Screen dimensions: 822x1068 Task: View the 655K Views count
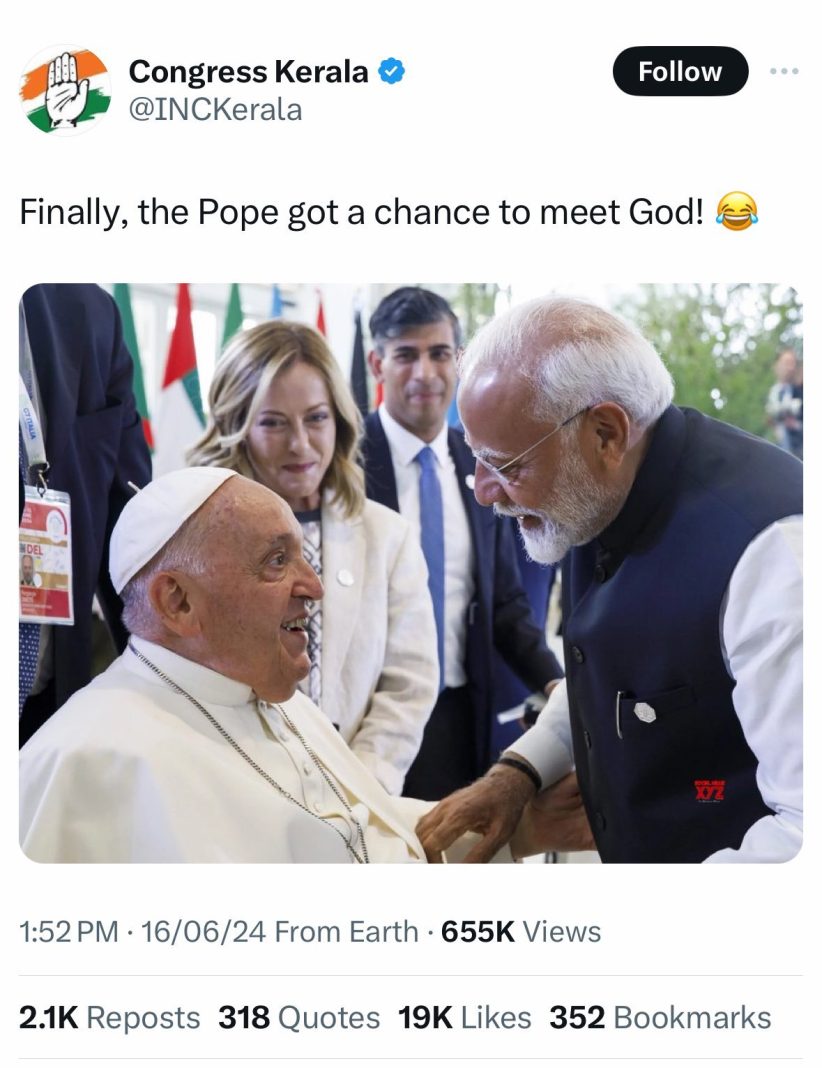pyautogui.click(x=521, y=932)
